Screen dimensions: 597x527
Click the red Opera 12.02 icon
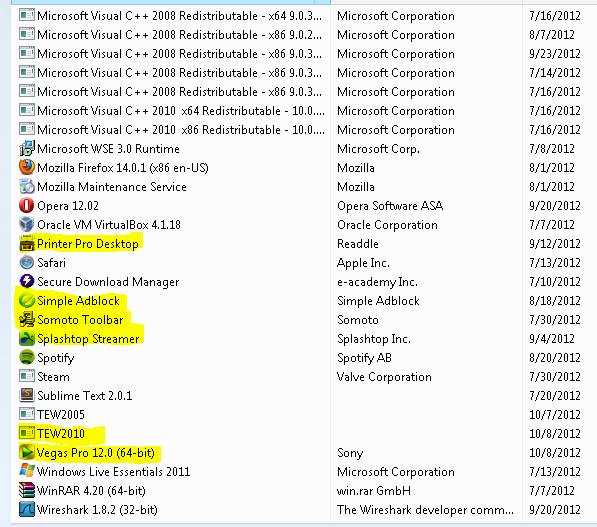(27, 205)
